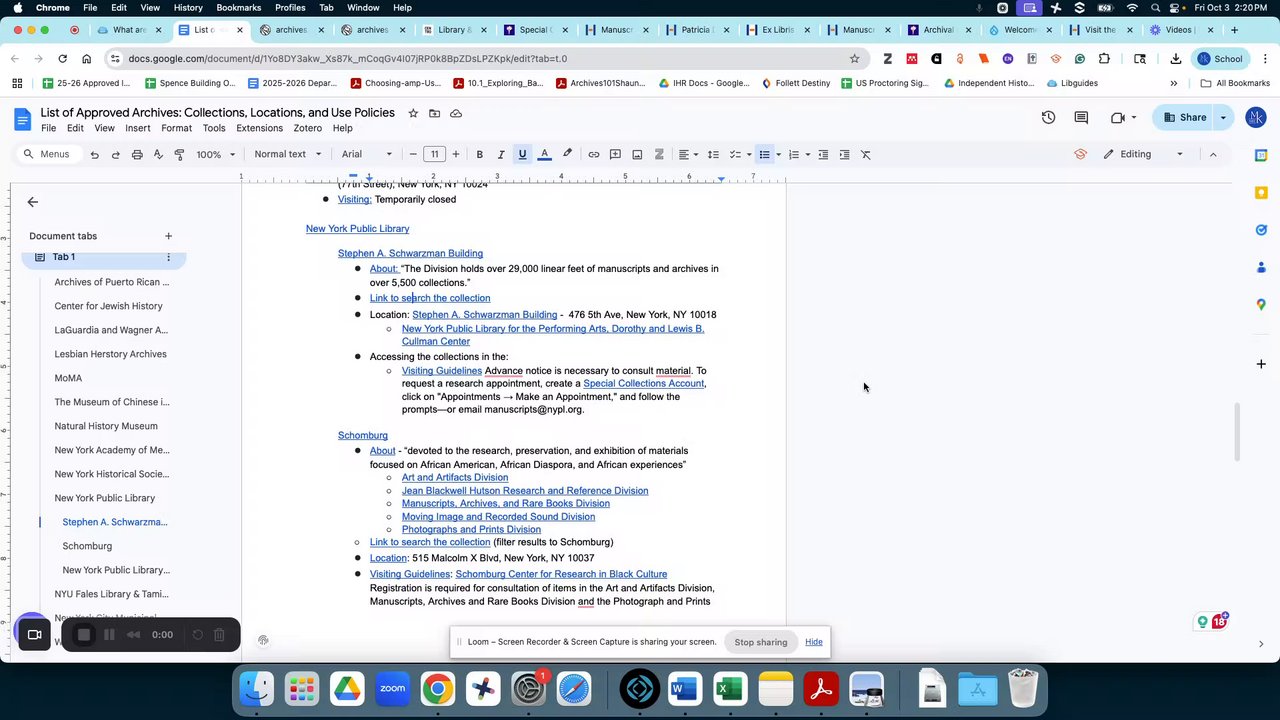Click the document vertical scrollbar thumb

1236,432
